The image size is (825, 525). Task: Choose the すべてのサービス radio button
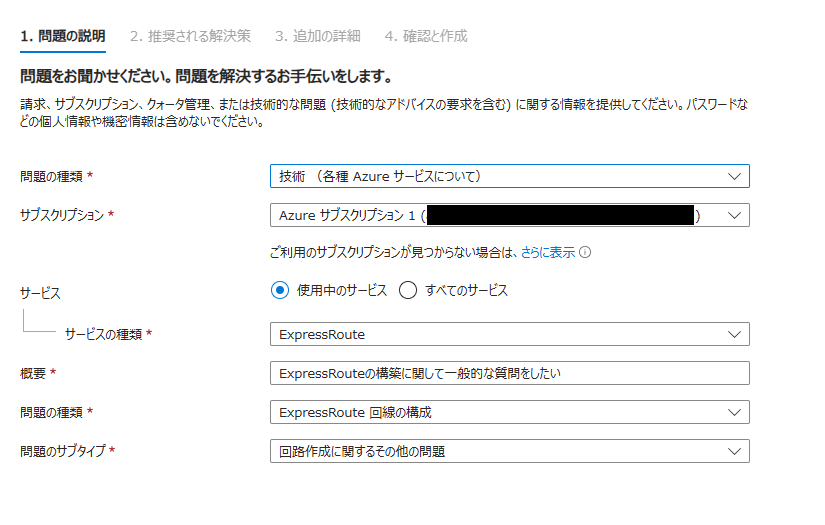(x=408, y=290)
